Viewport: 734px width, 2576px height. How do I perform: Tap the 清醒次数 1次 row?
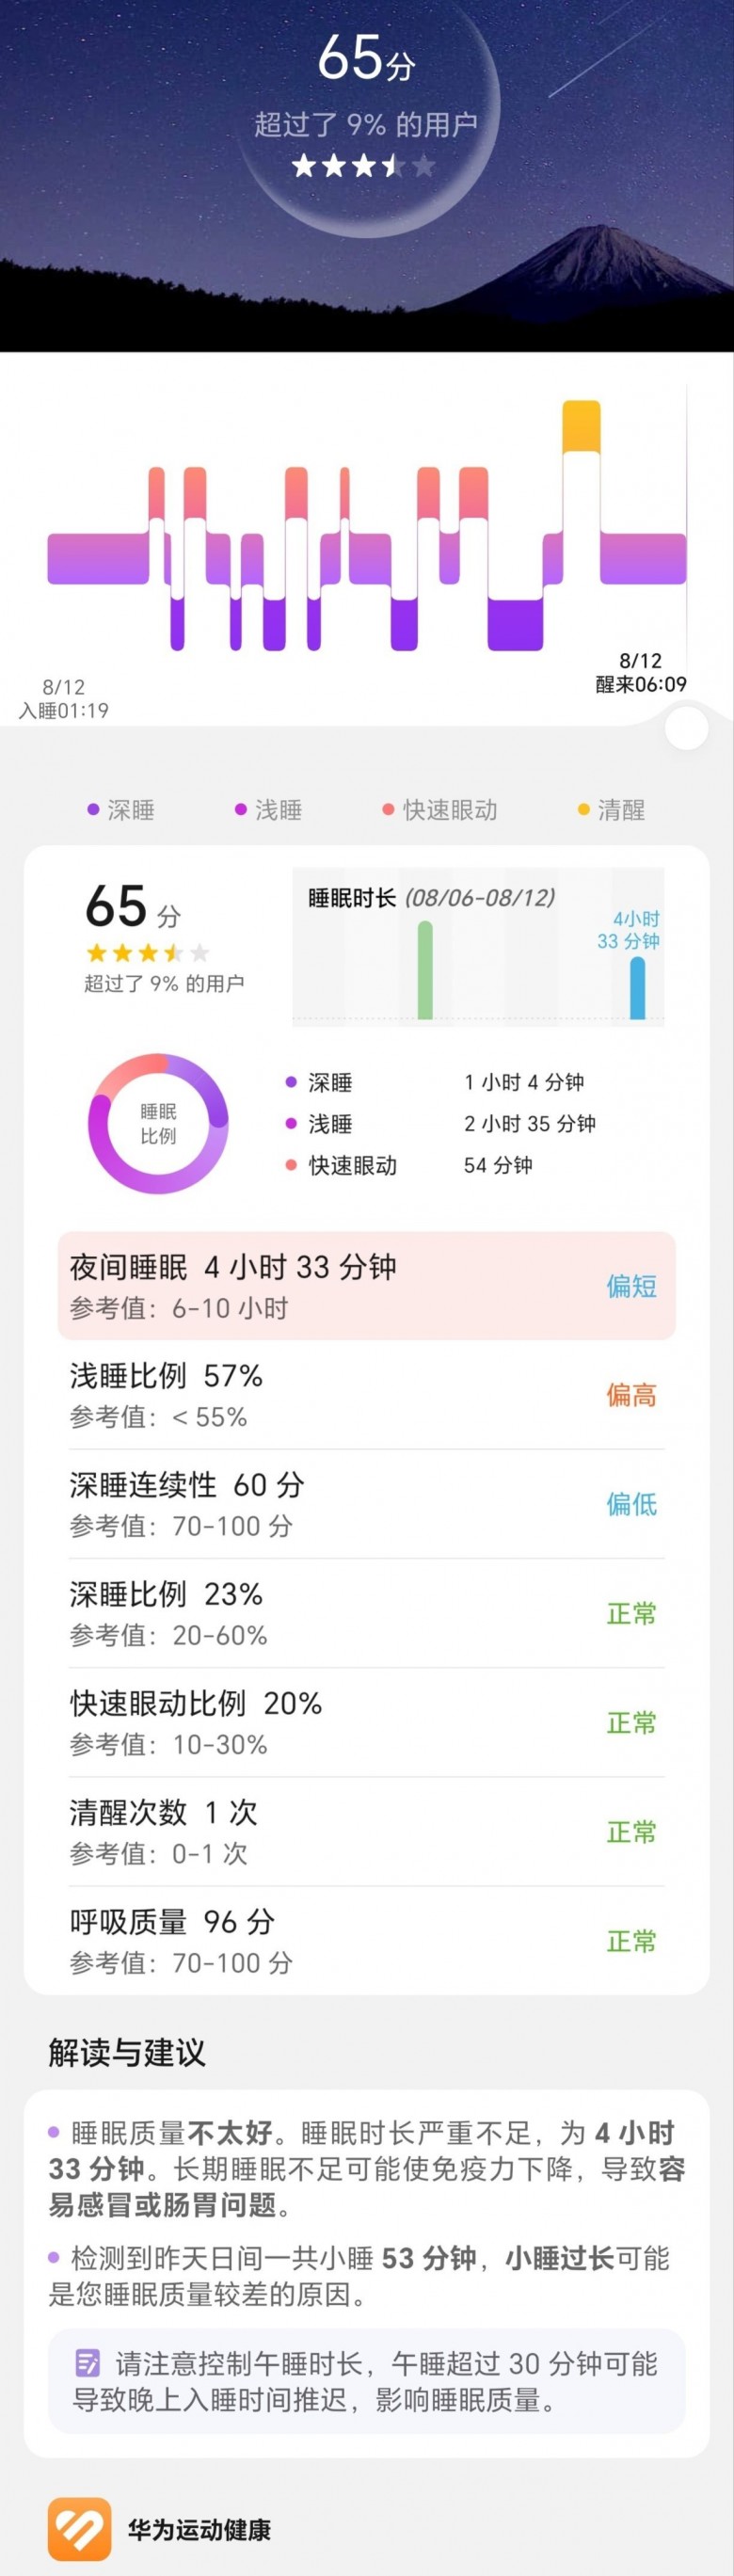(366, 1831)
